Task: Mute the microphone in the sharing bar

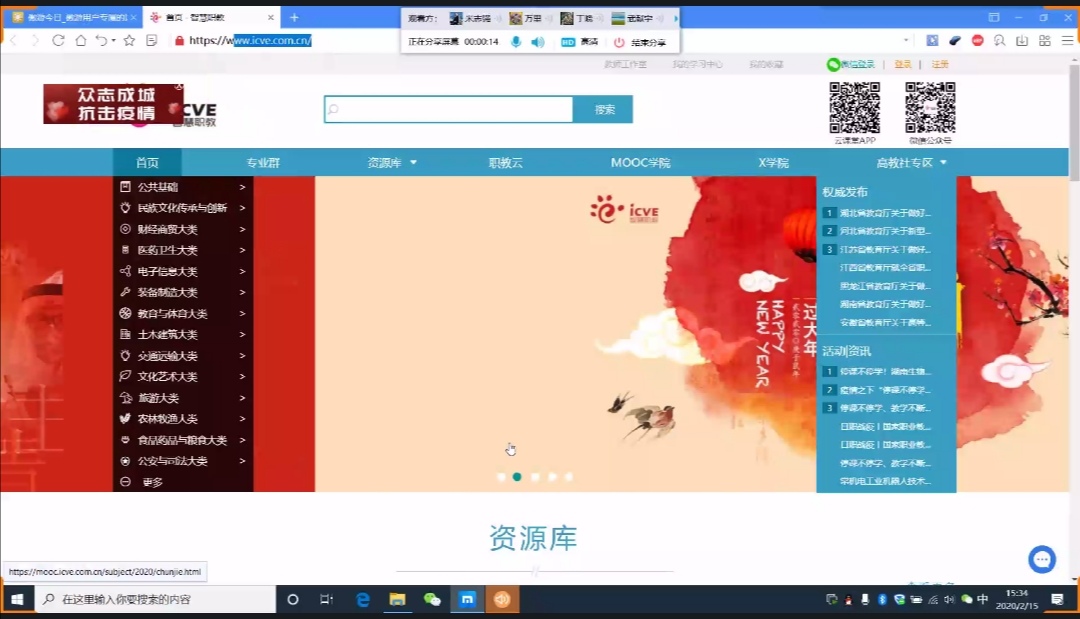Action: tap(515, 42)
